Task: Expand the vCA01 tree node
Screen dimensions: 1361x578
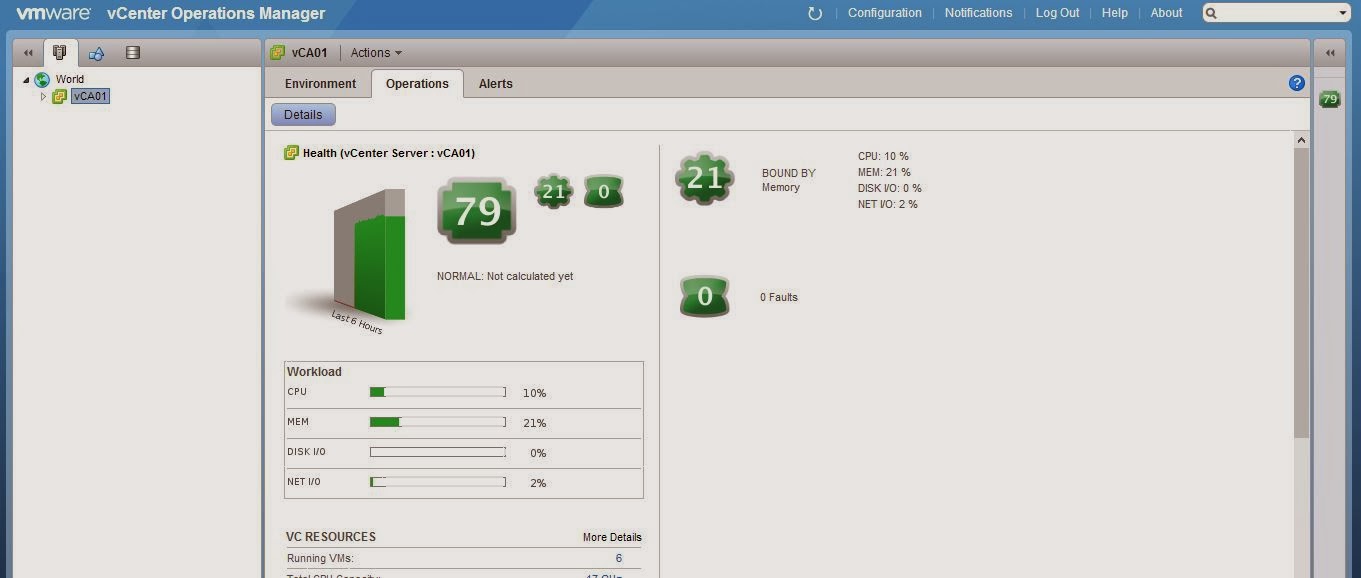Action: (43, 97)
